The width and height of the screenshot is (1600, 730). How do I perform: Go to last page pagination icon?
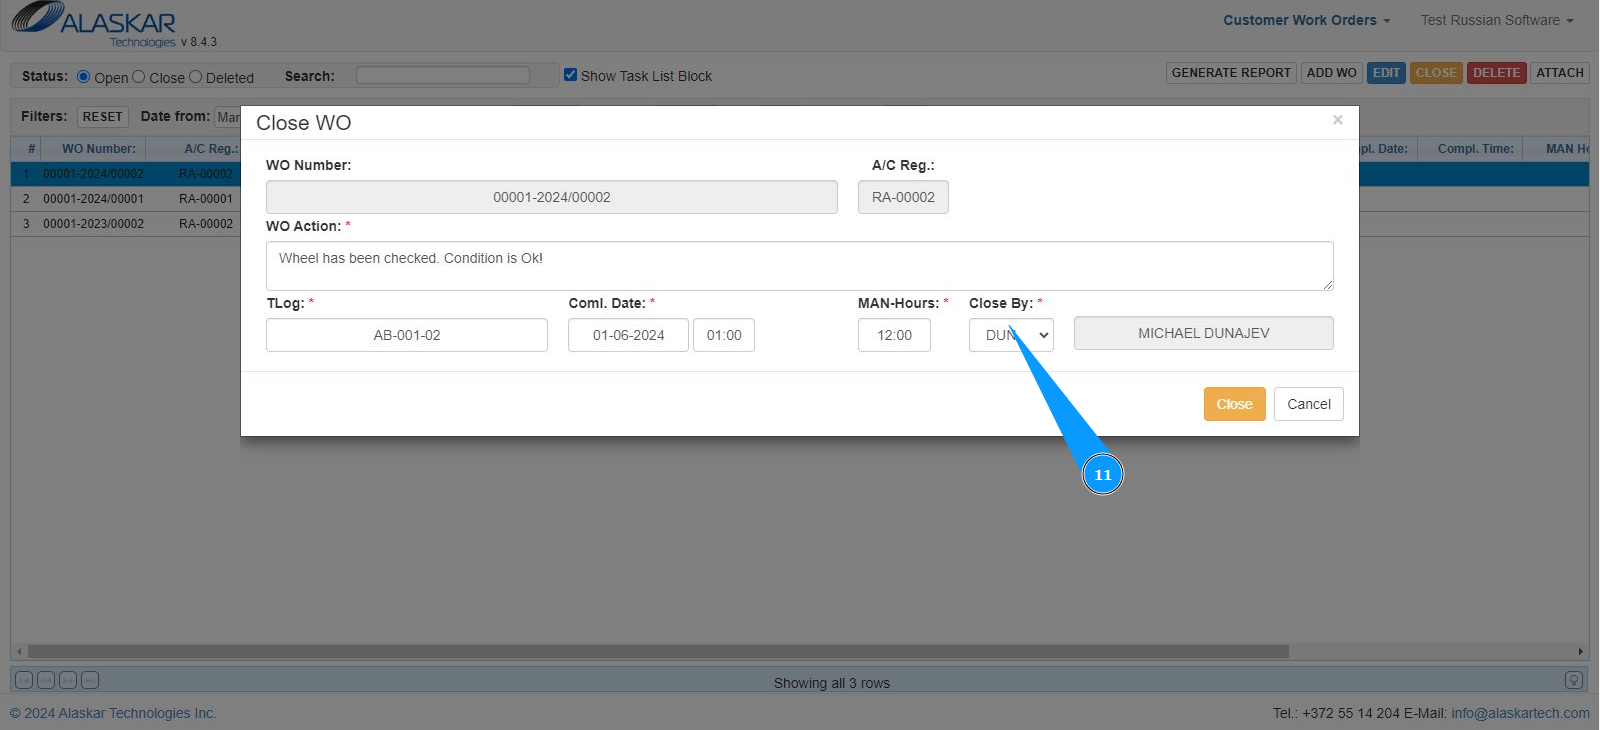90,680
